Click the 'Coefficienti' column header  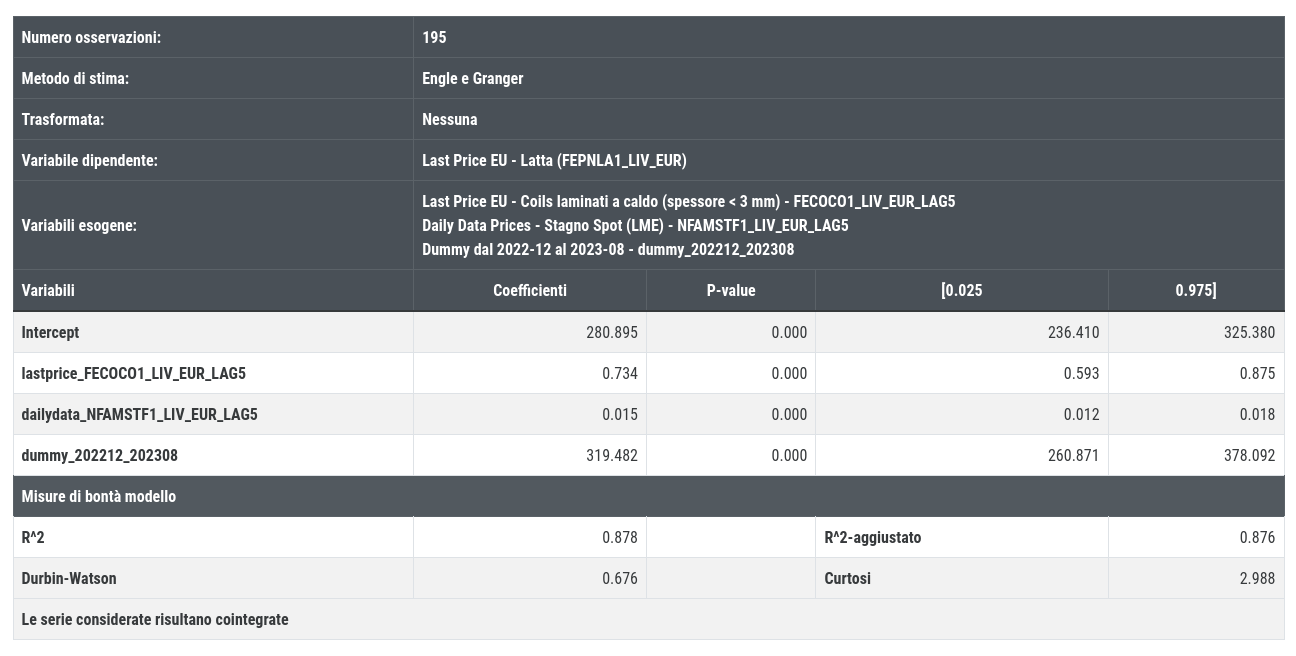[529, 290]
